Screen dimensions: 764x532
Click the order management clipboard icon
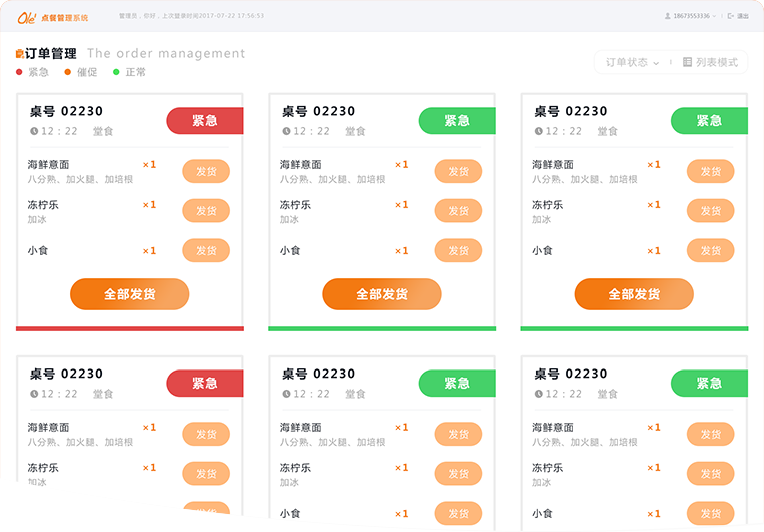19,54
